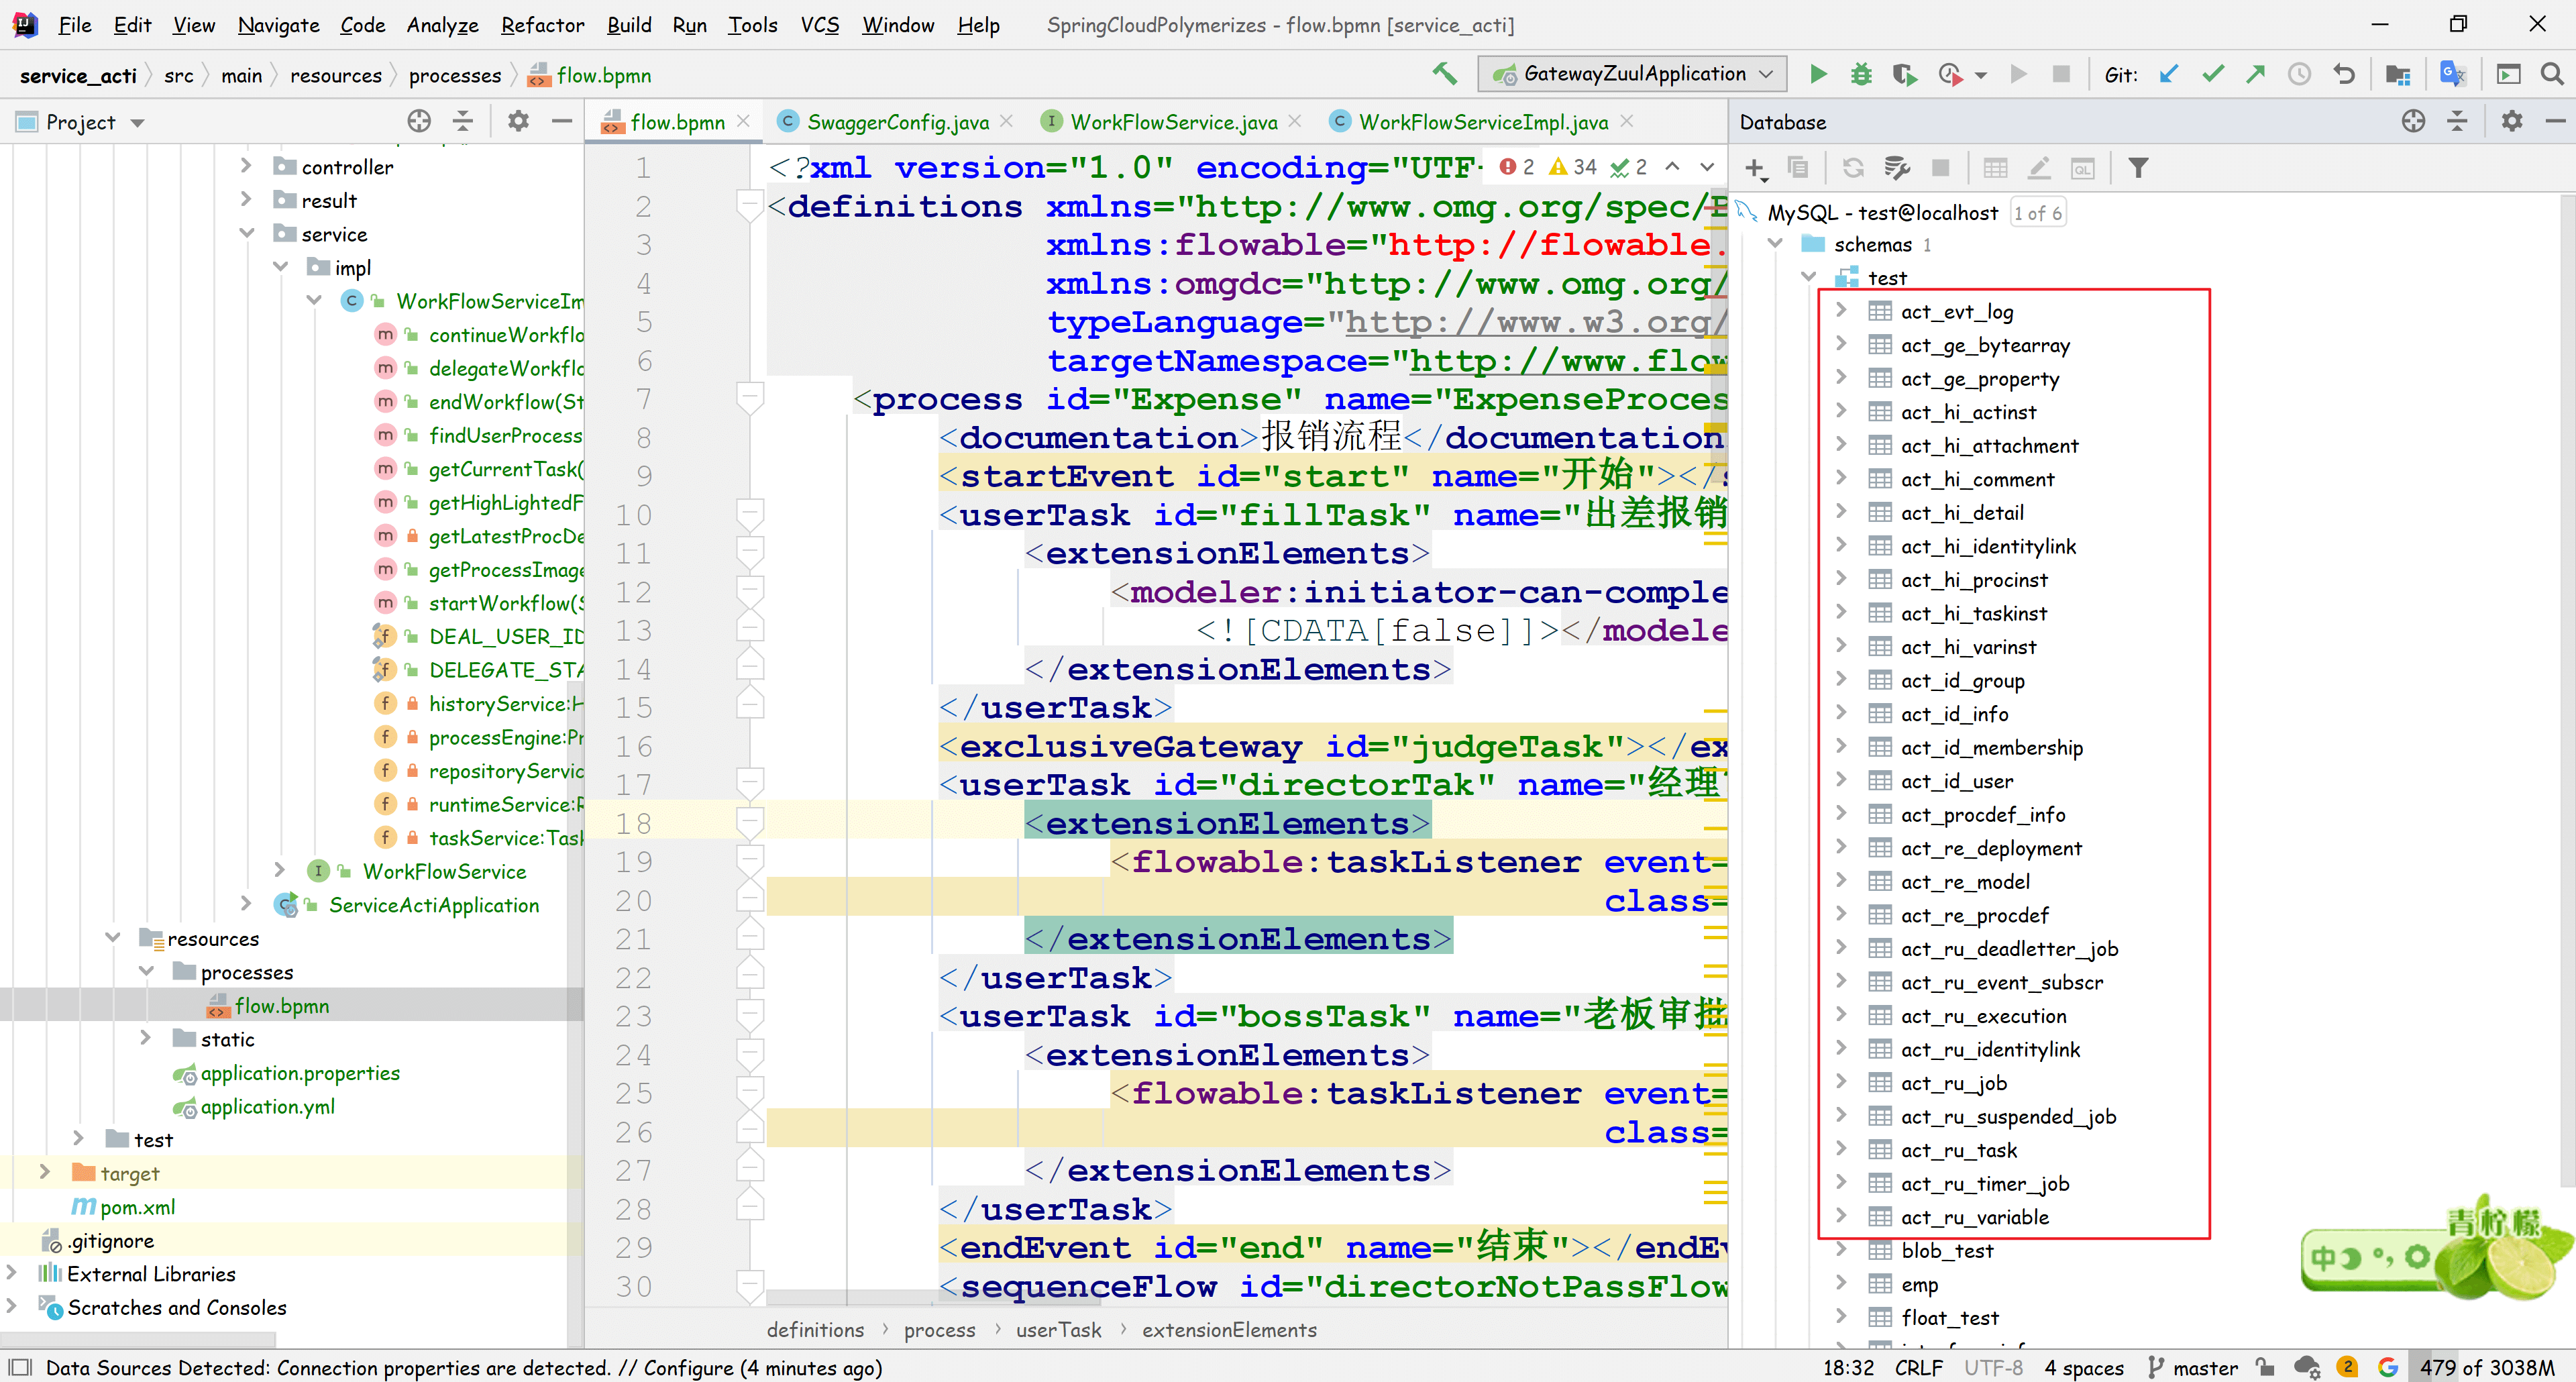The image size is (2576, 1382).
Task: Click the extensionElements breadcrumb at bottom
Action: [1229, 1330]
